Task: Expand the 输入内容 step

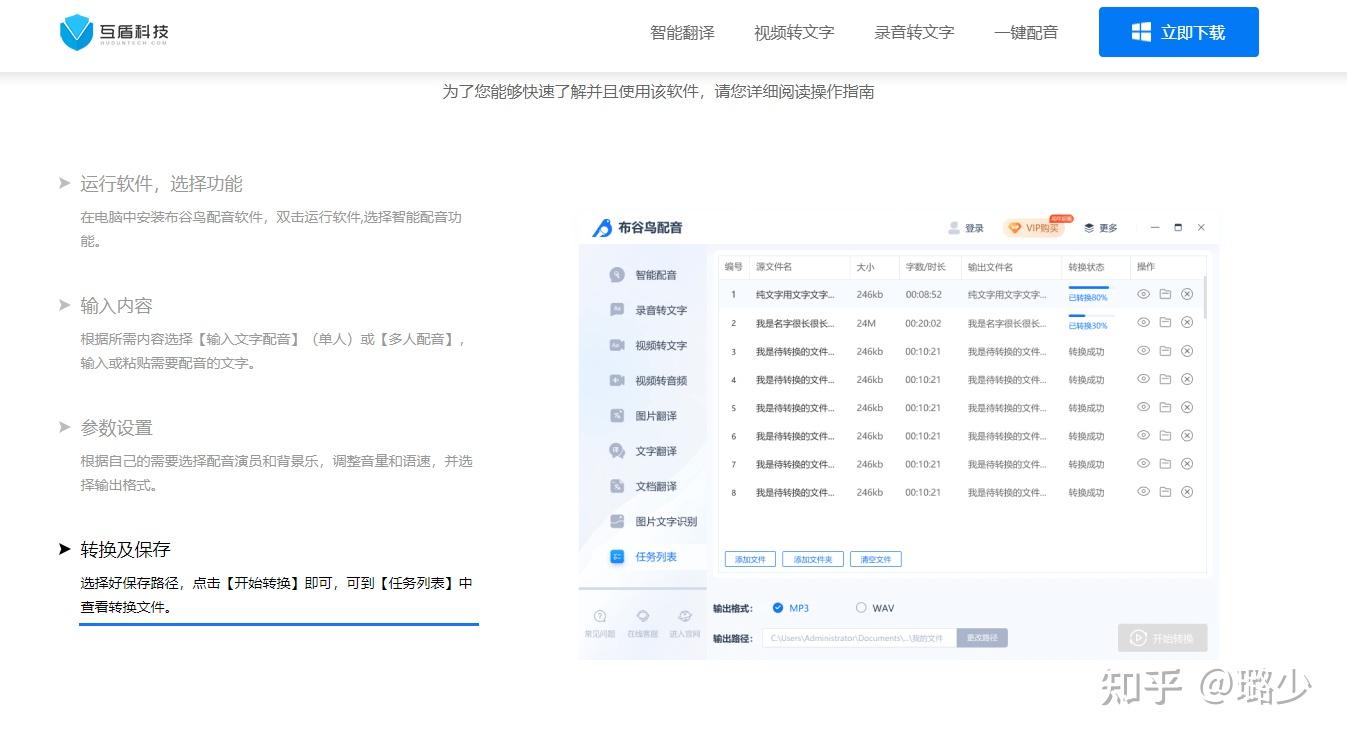Action: click(116, 306)
